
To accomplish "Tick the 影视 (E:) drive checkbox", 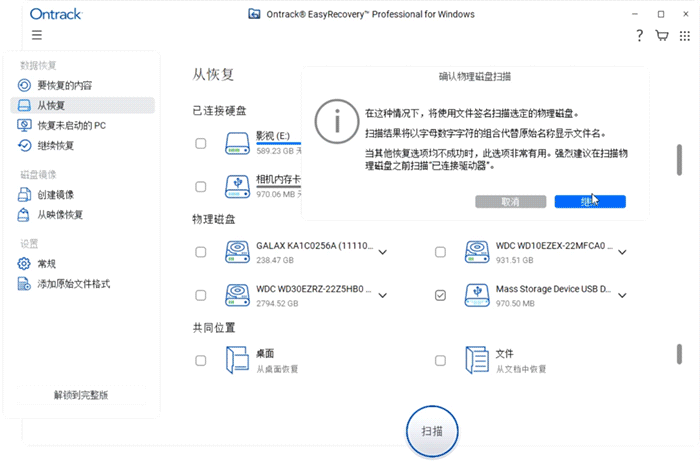I will click(x=201, y=143).
